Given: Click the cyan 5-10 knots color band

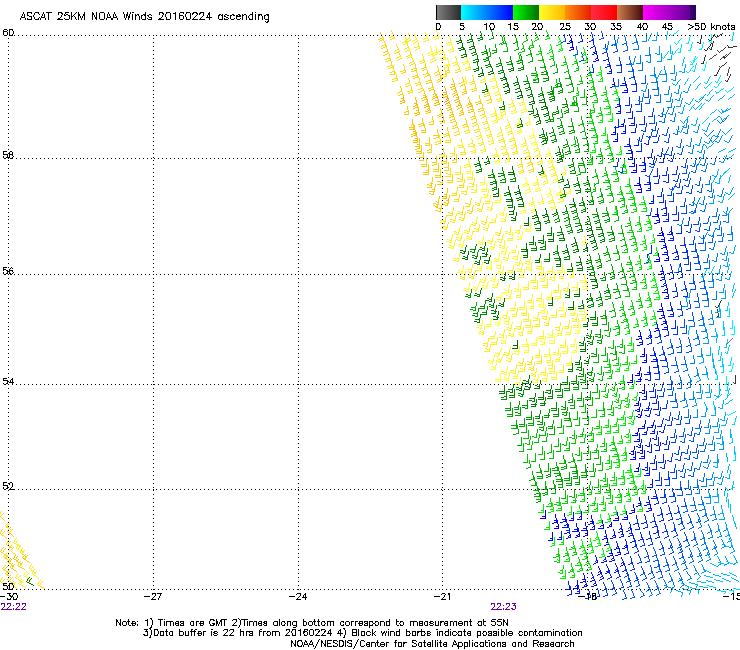Looking at the screenshot, I should [474, 12].
